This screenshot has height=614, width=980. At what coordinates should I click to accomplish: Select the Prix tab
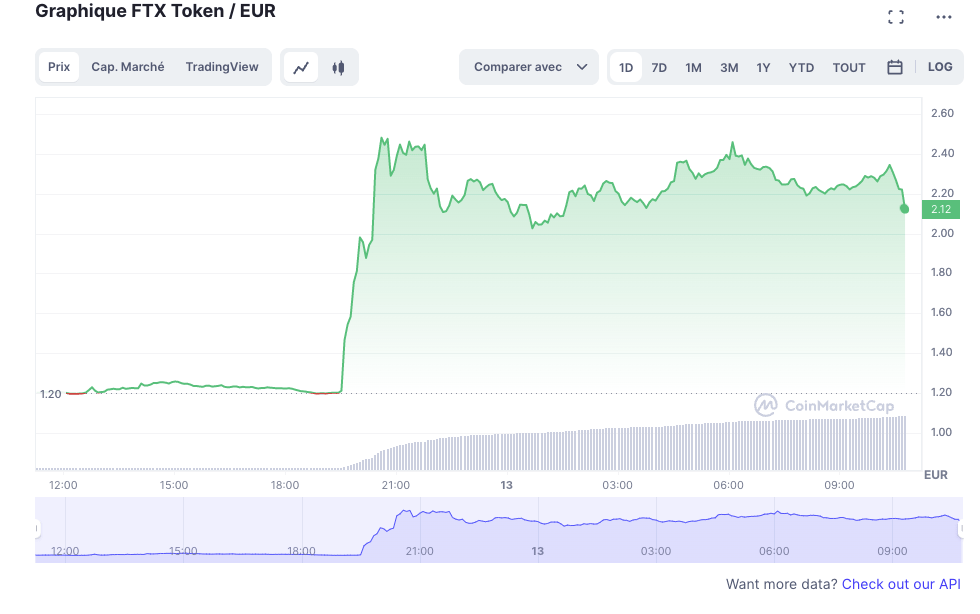point(59,67)
